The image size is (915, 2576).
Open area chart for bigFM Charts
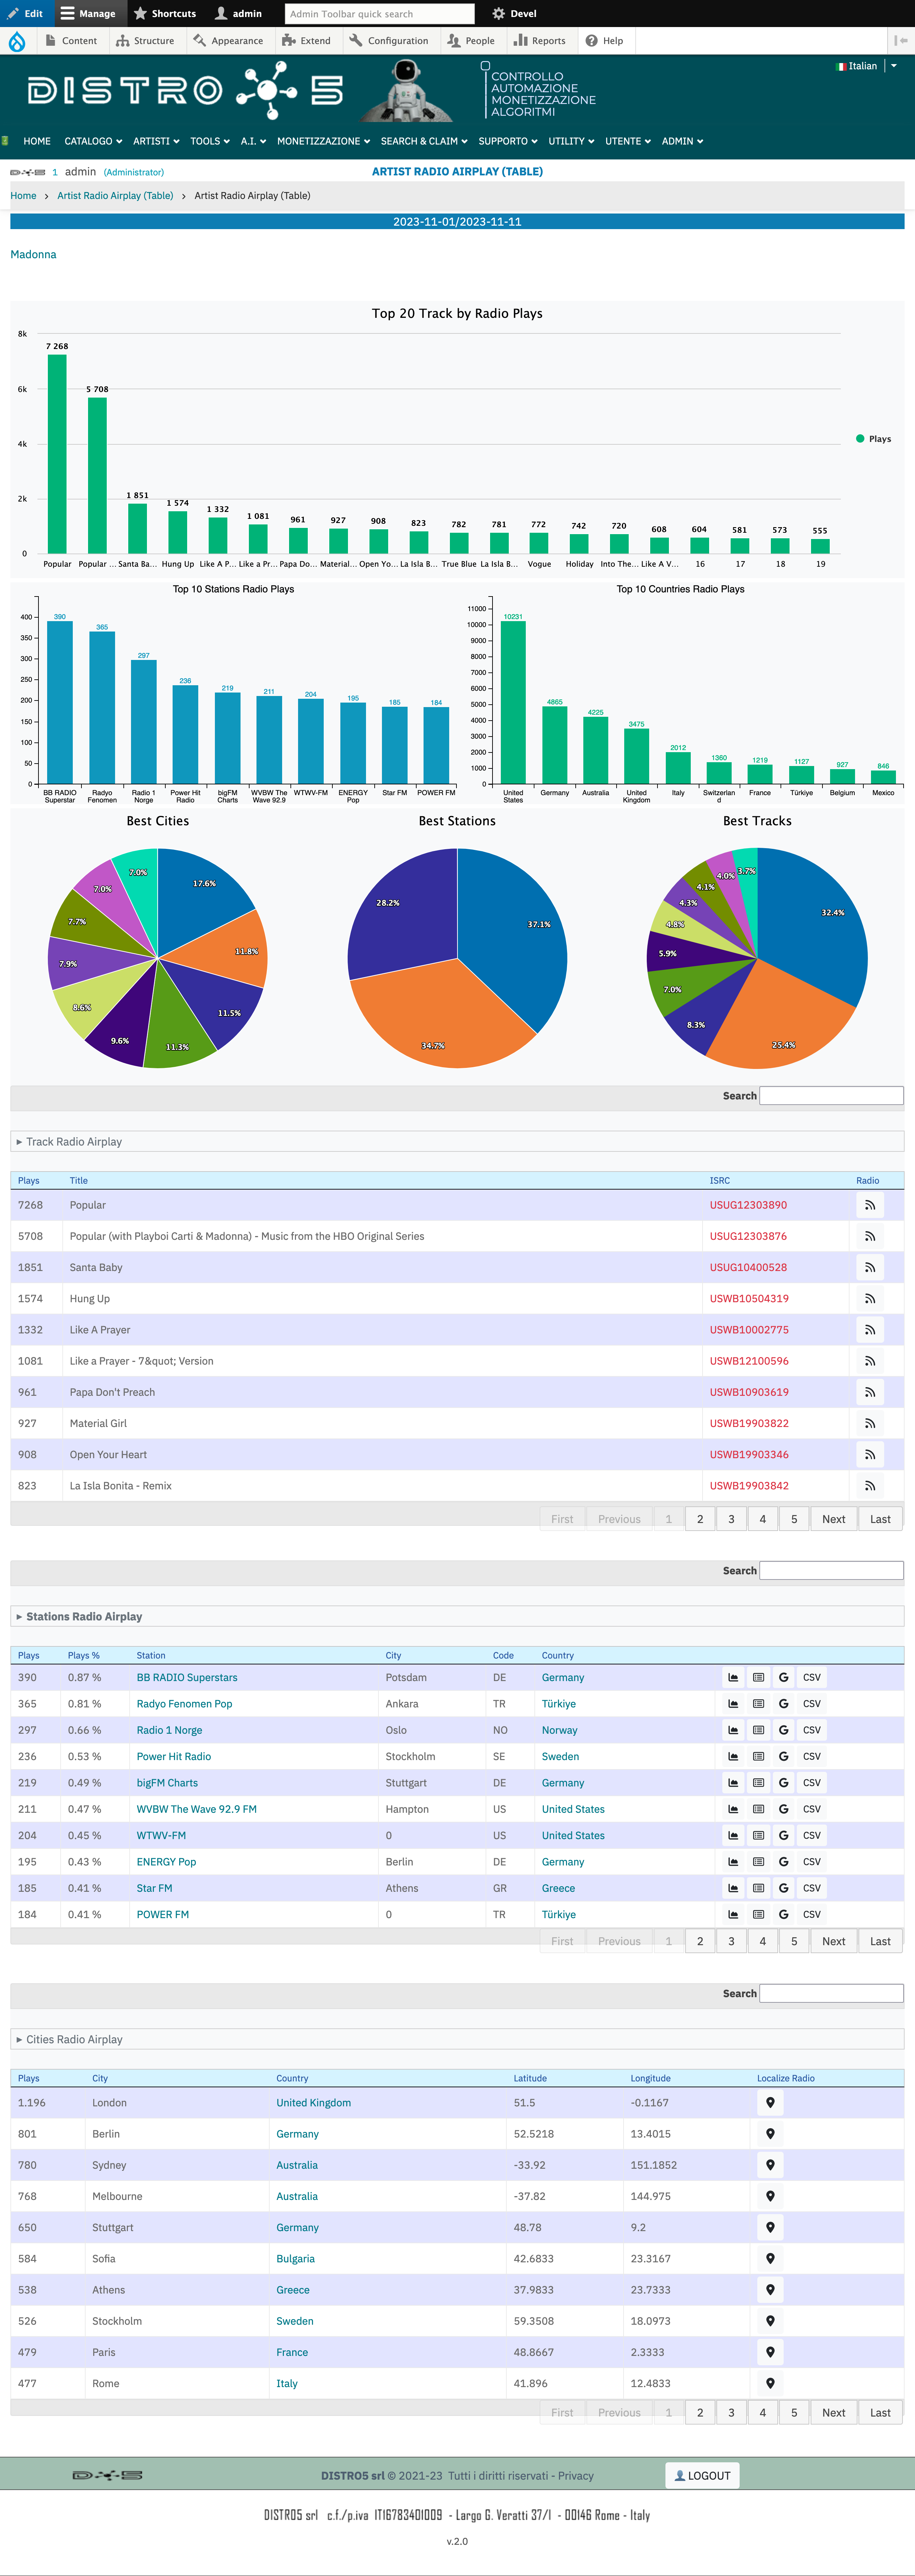pos(733,1783)
